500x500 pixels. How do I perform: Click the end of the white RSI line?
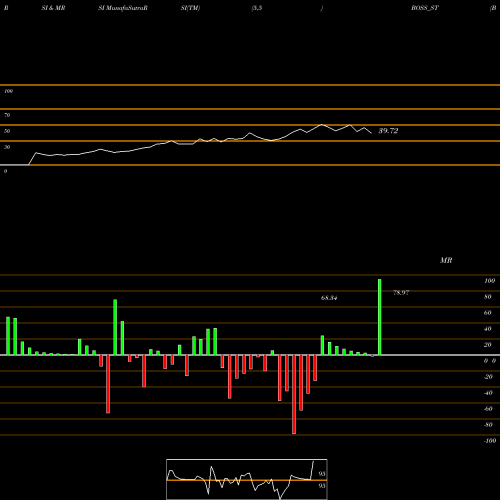(371, 133)
